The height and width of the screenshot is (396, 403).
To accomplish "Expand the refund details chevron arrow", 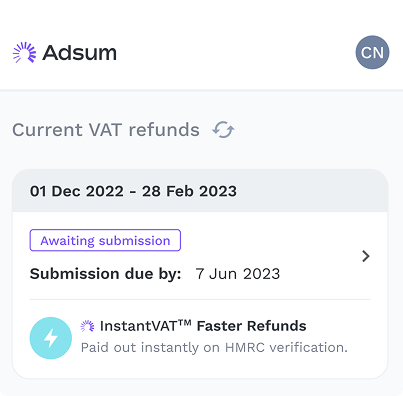I will click(x=366, y=256).
